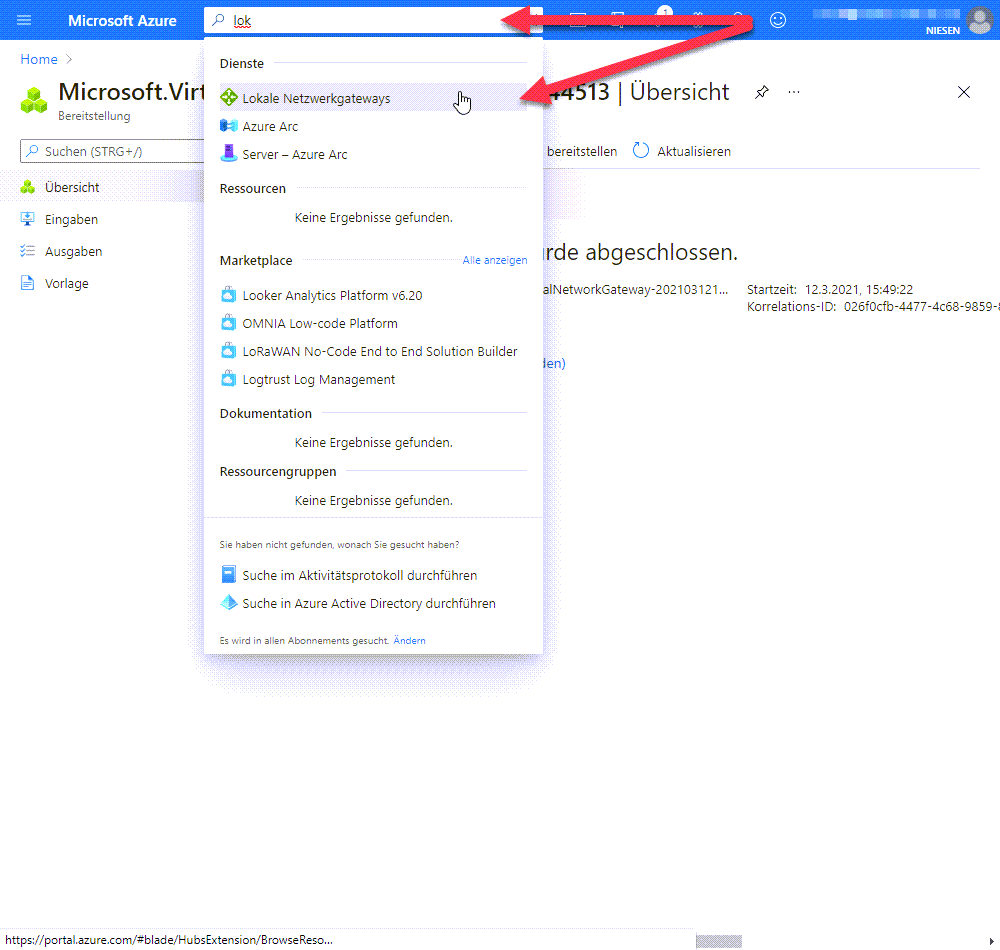Click the Dokumentation section heading
Image resolution: width=1000 pixels, height=950 pixels.
265,414
